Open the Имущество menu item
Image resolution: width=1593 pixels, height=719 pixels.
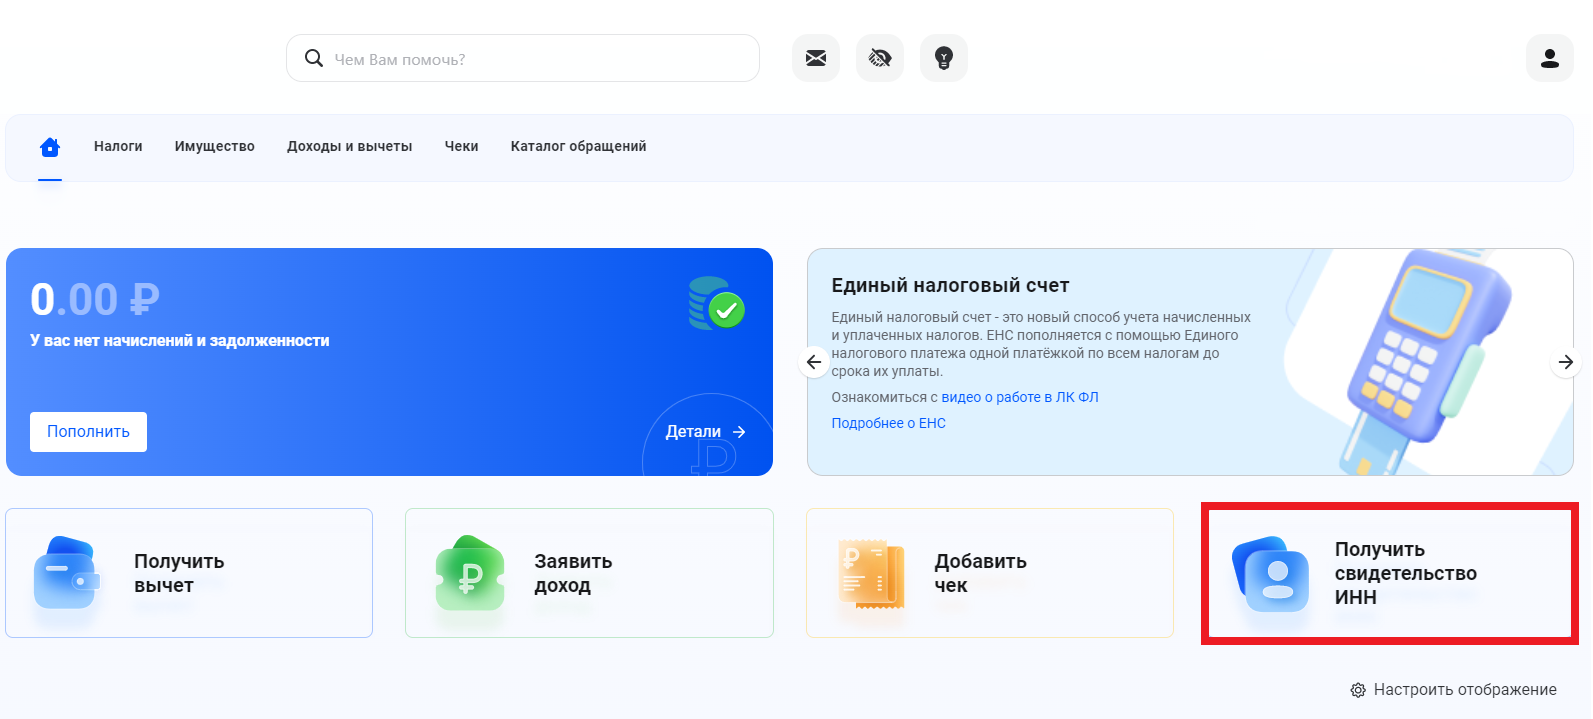[215, 146]
